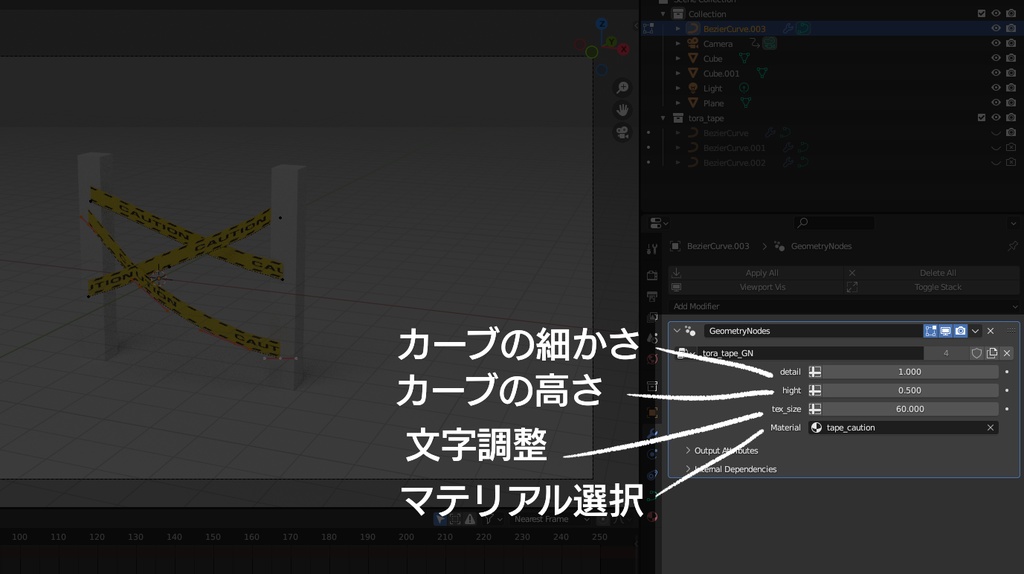
Task: Collapse the Collection tree
Action: click(x=663, y=14)
